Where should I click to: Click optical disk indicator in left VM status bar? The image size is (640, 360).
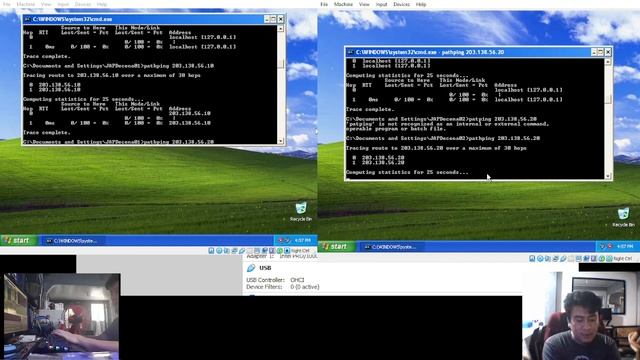[219, 251]
